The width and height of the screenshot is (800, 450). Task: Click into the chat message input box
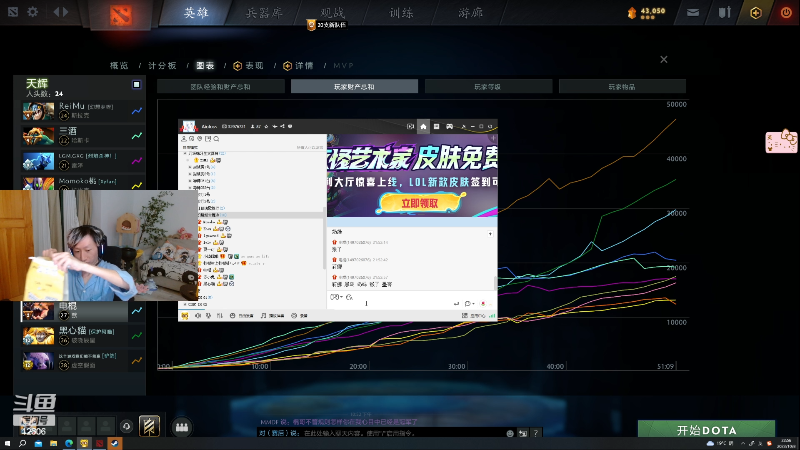[411, 299]
